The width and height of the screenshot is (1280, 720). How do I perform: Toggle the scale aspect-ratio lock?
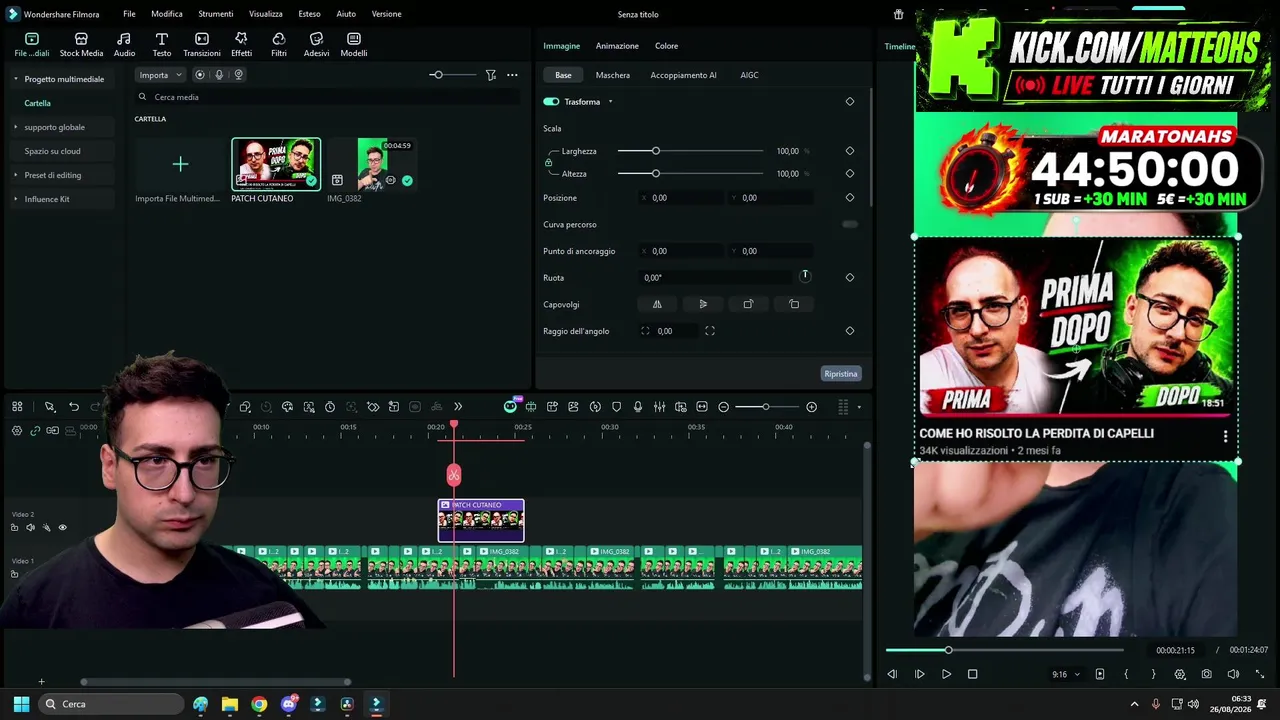pos(548,162)
